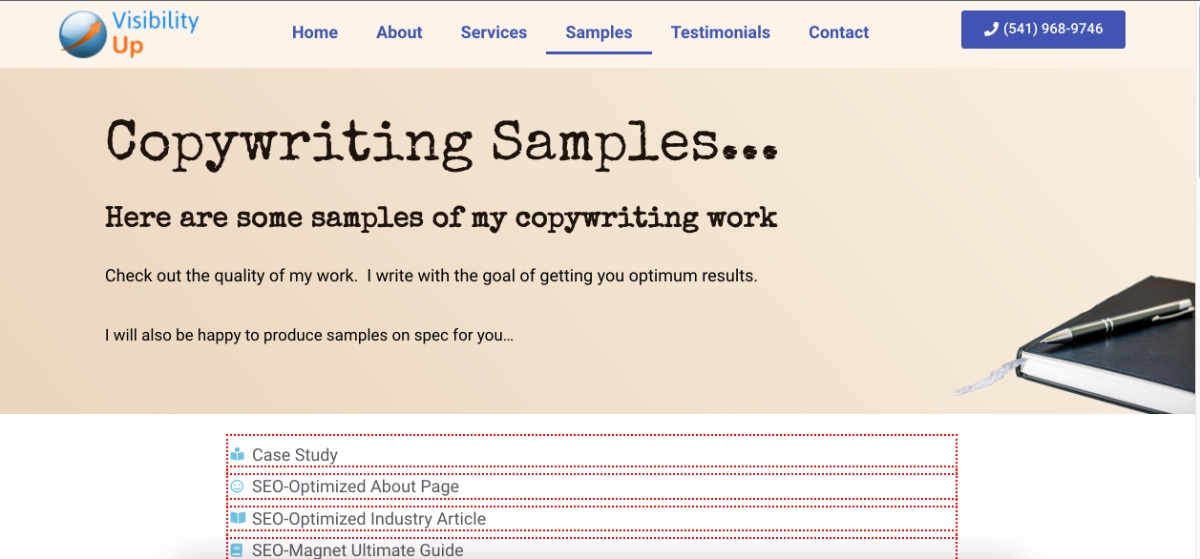Click the Copywriting Samples heading

(440, 142)
